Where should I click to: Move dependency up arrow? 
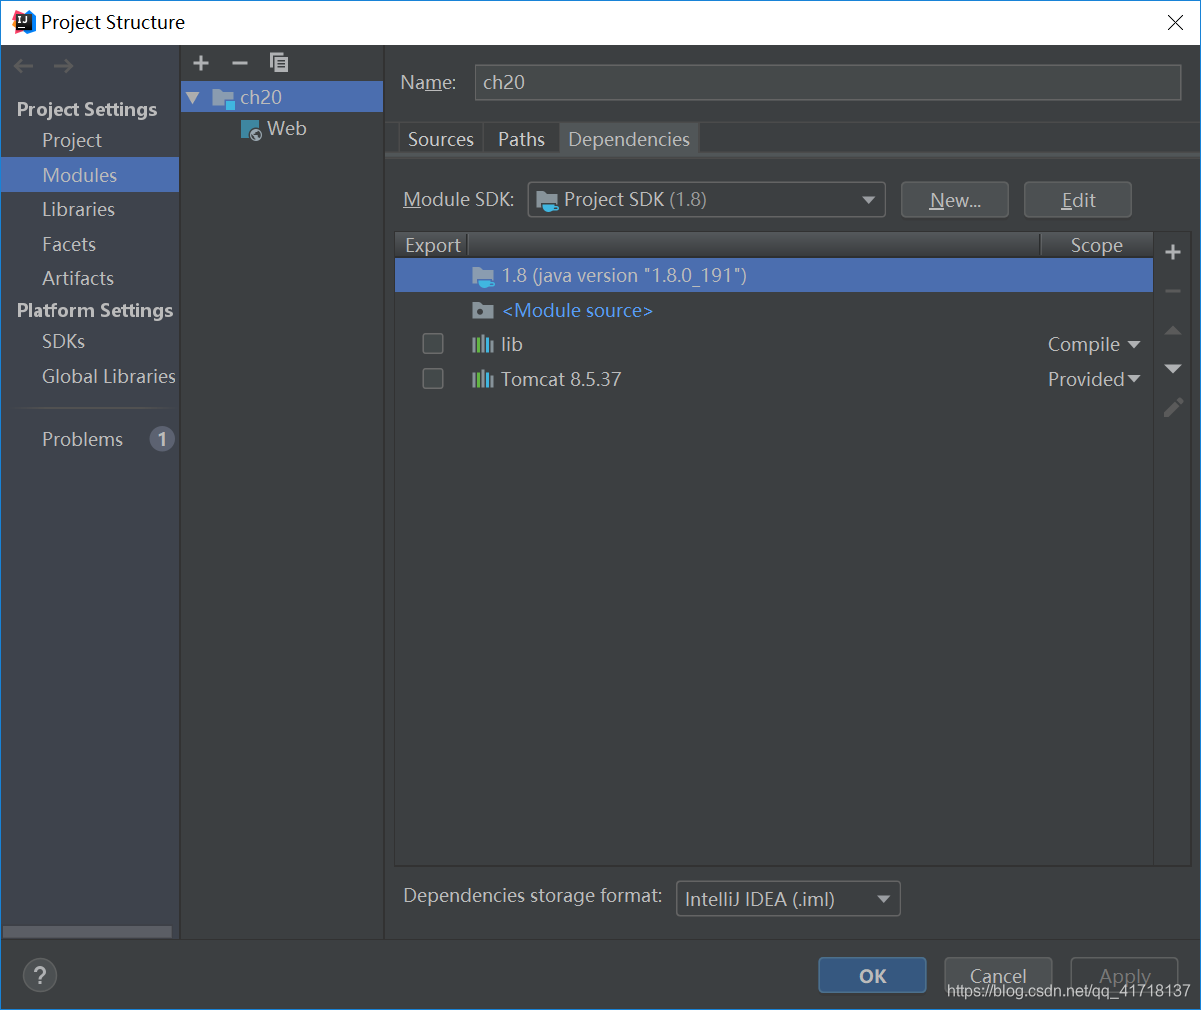(x=1173, y=330)
